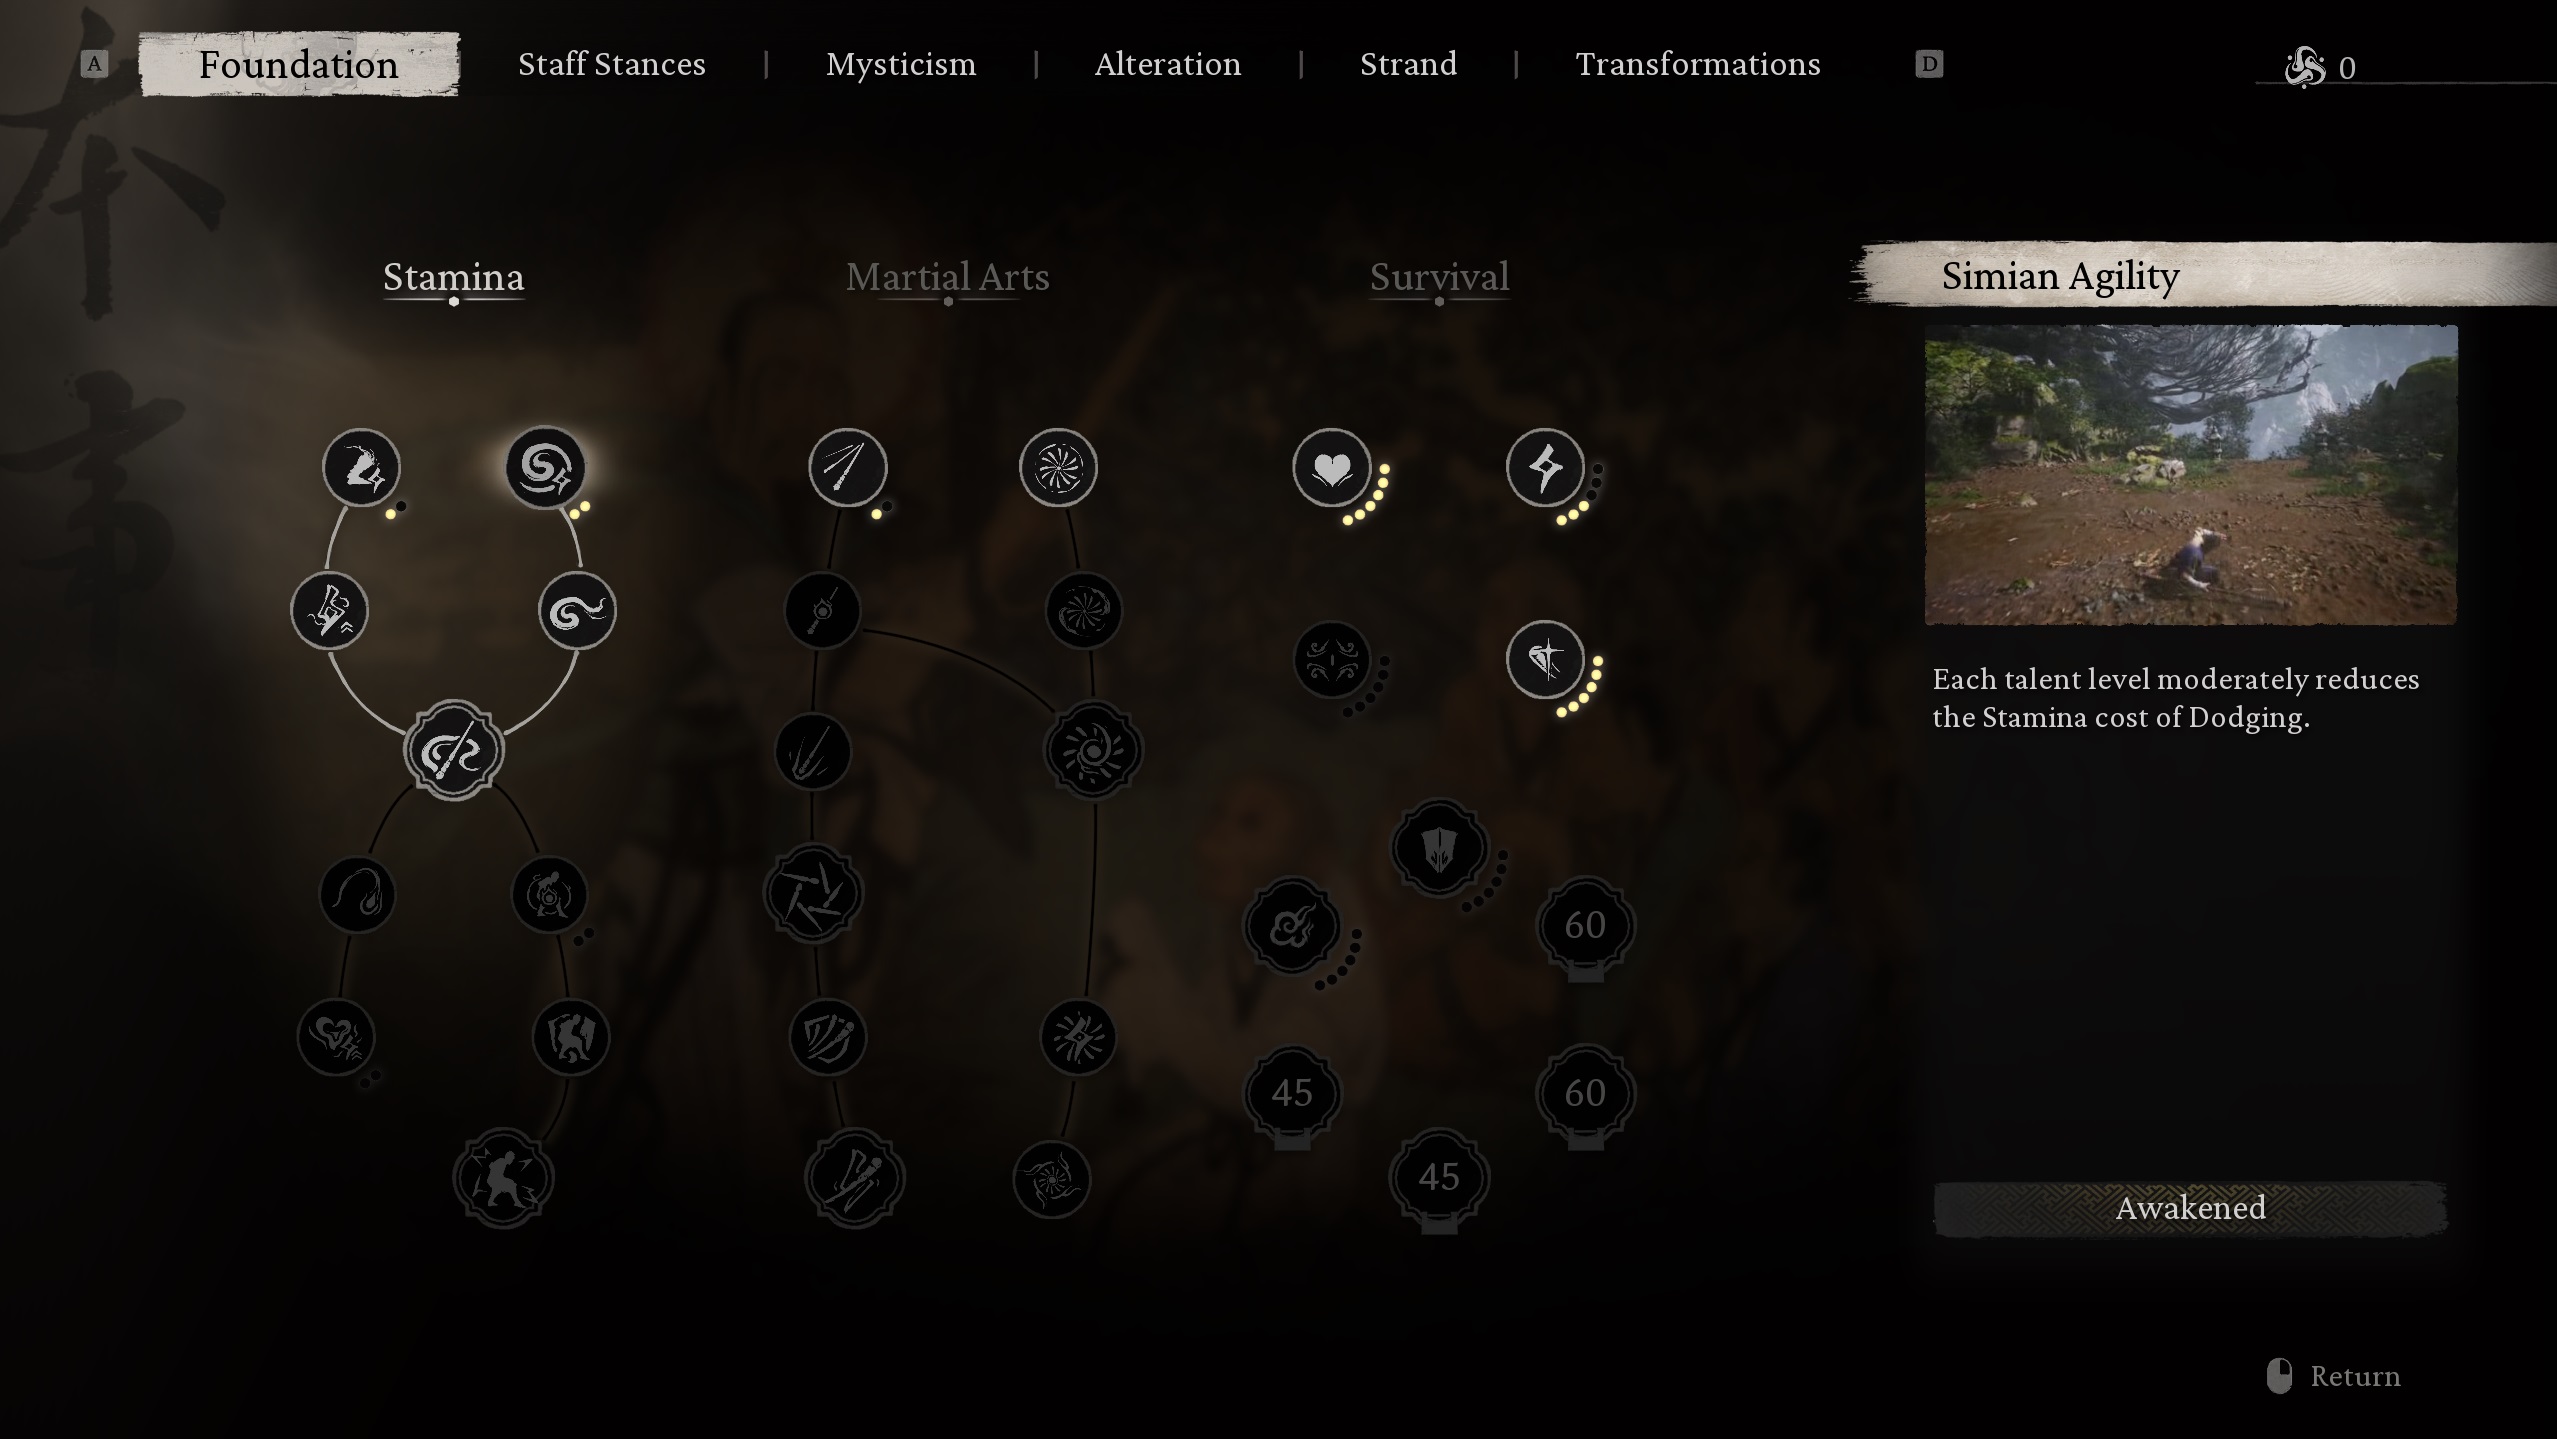Toggle the Strand skill tree tab
Viewport: 2557px width, 1439px height.
(x=1407, y=63)
